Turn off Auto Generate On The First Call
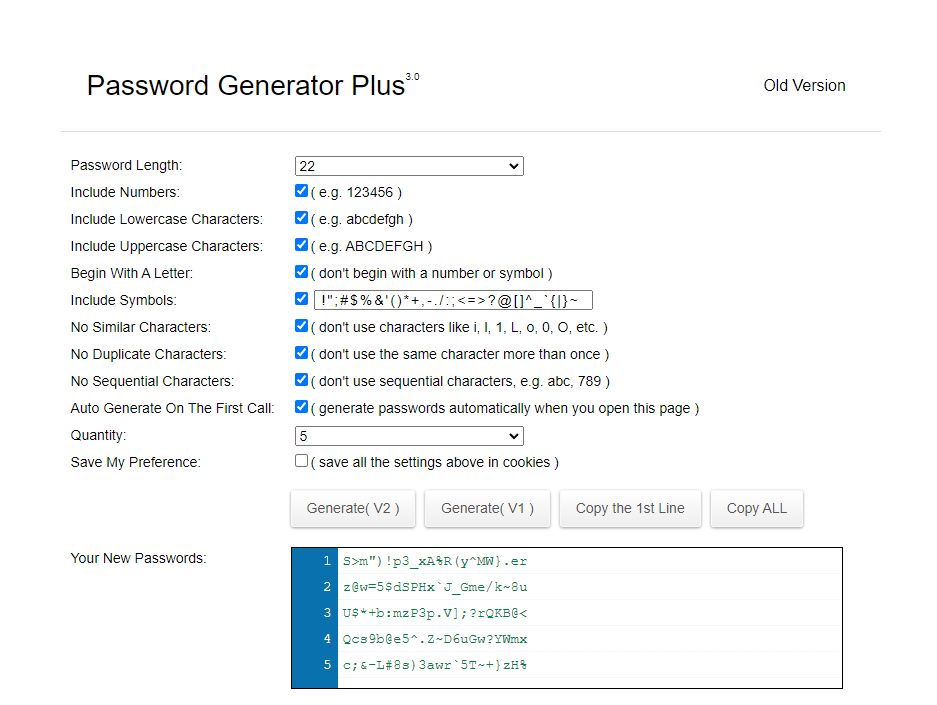Image resolution: width=937 pixels, height=705 pixels. coord(300,406)
